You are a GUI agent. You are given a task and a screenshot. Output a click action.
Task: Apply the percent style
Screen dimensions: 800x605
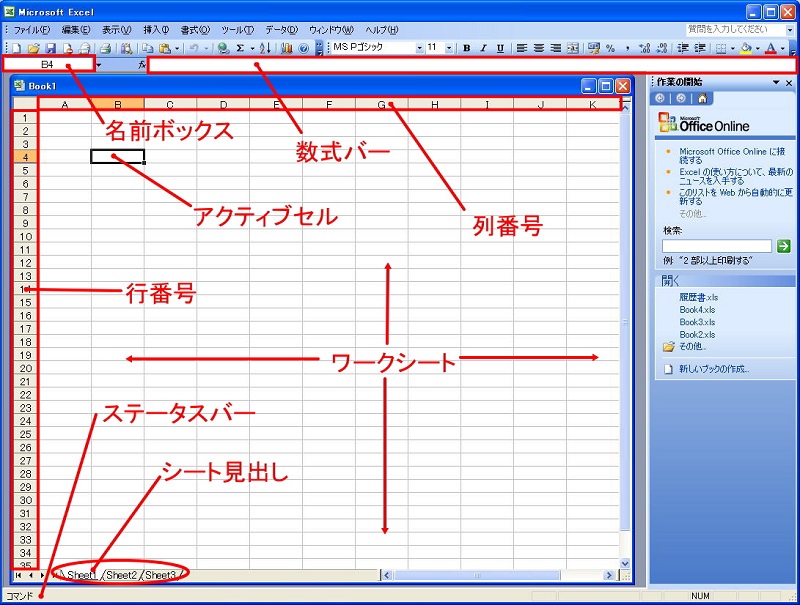(x=610, y=48)
